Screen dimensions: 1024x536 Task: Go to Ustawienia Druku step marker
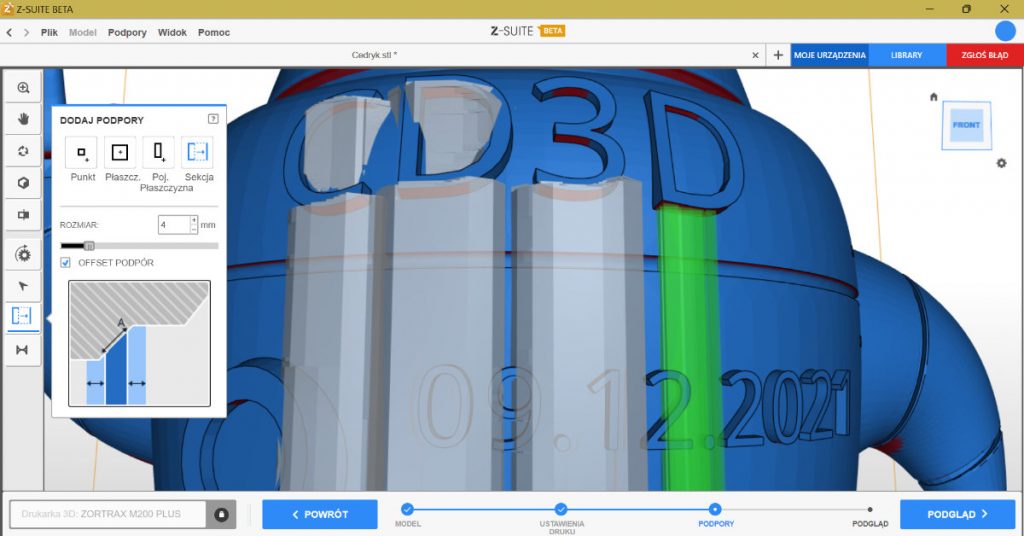[x=561, y=509]
